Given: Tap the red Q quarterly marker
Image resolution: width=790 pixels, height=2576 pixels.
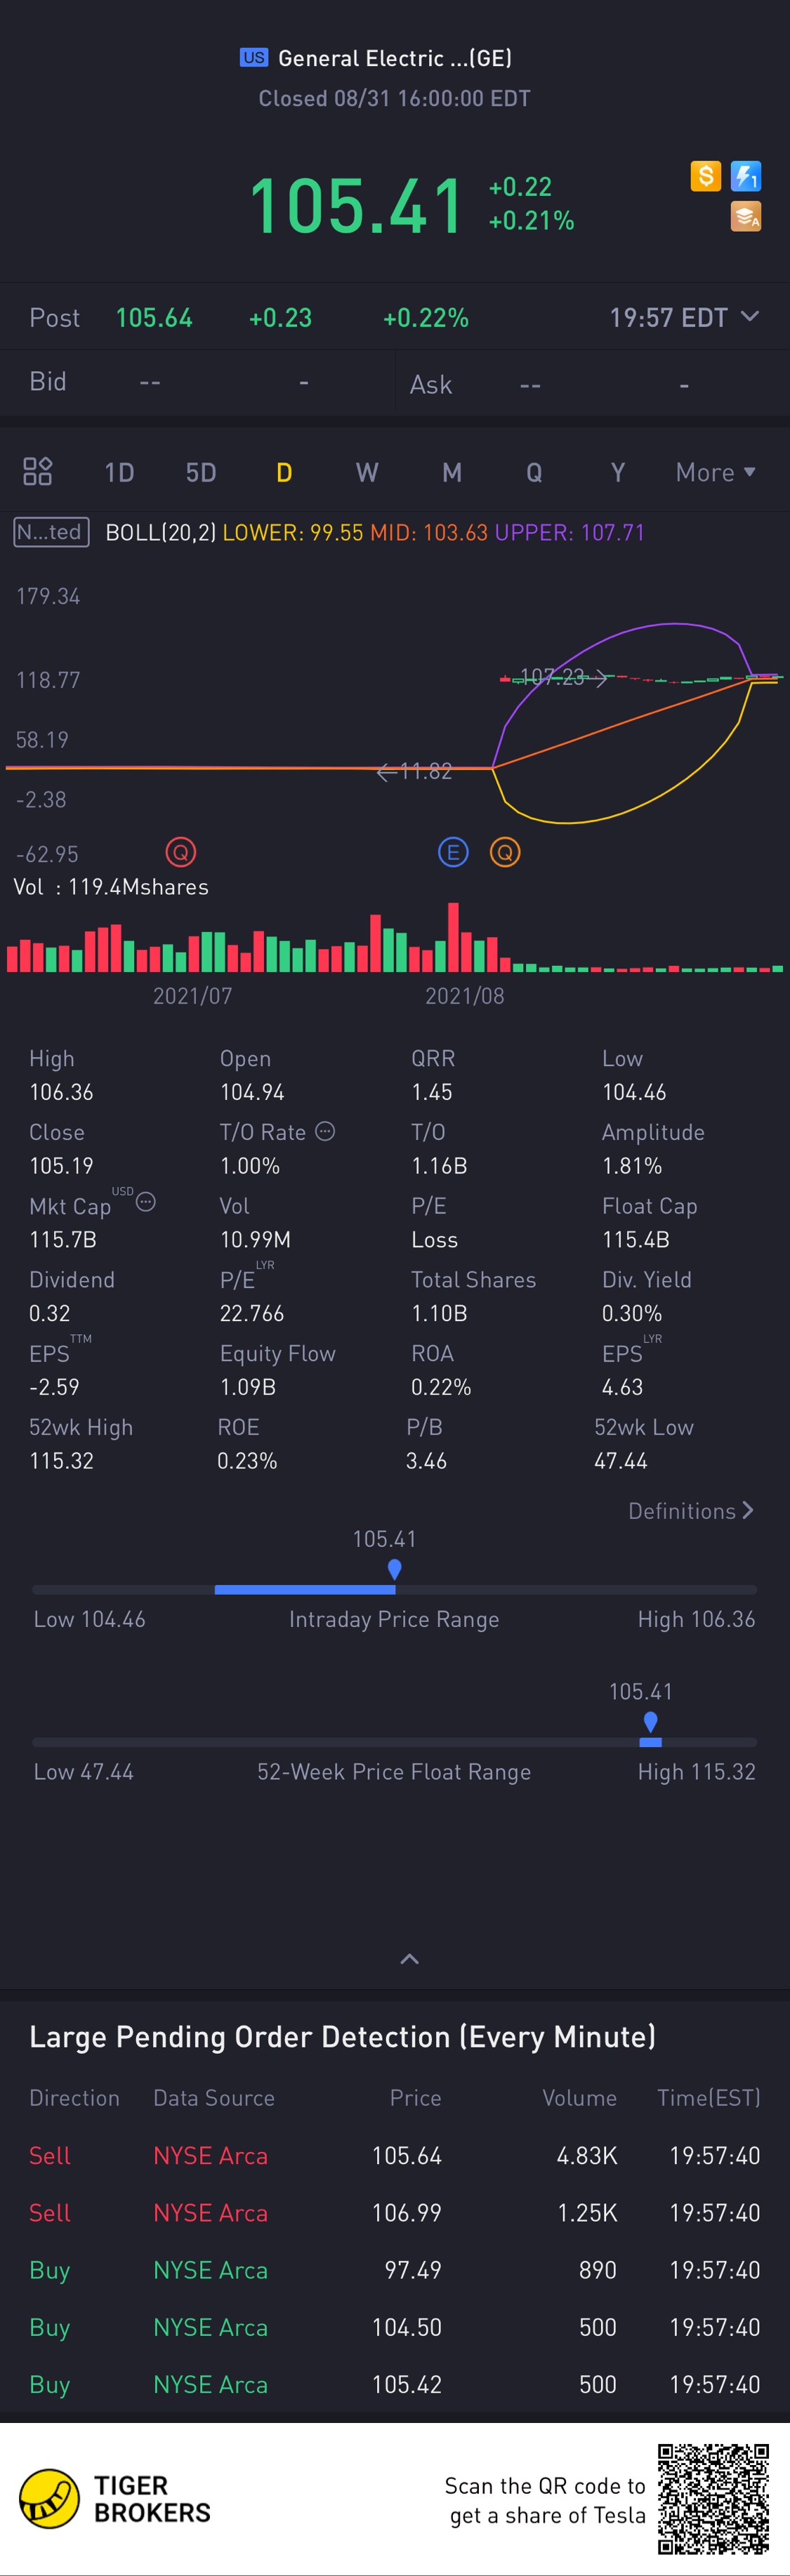Looking at the screenshot, I should coord(181,852).
